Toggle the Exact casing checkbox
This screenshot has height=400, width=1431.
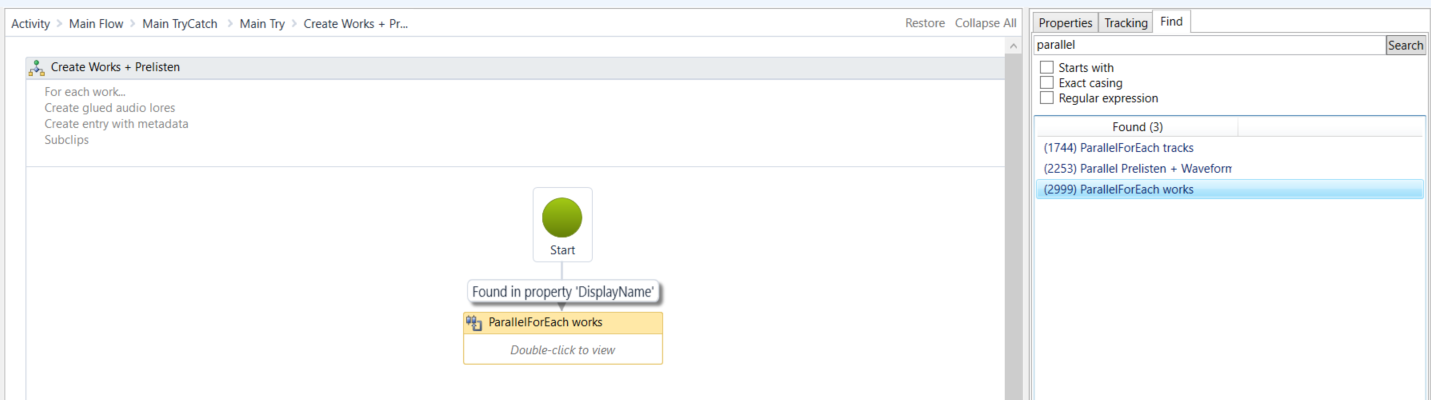(x=1047, y=83)
